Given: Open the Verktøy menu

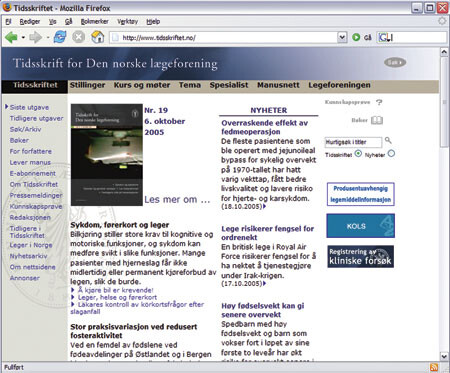Looking at the screenshot, I should point(128,22).
